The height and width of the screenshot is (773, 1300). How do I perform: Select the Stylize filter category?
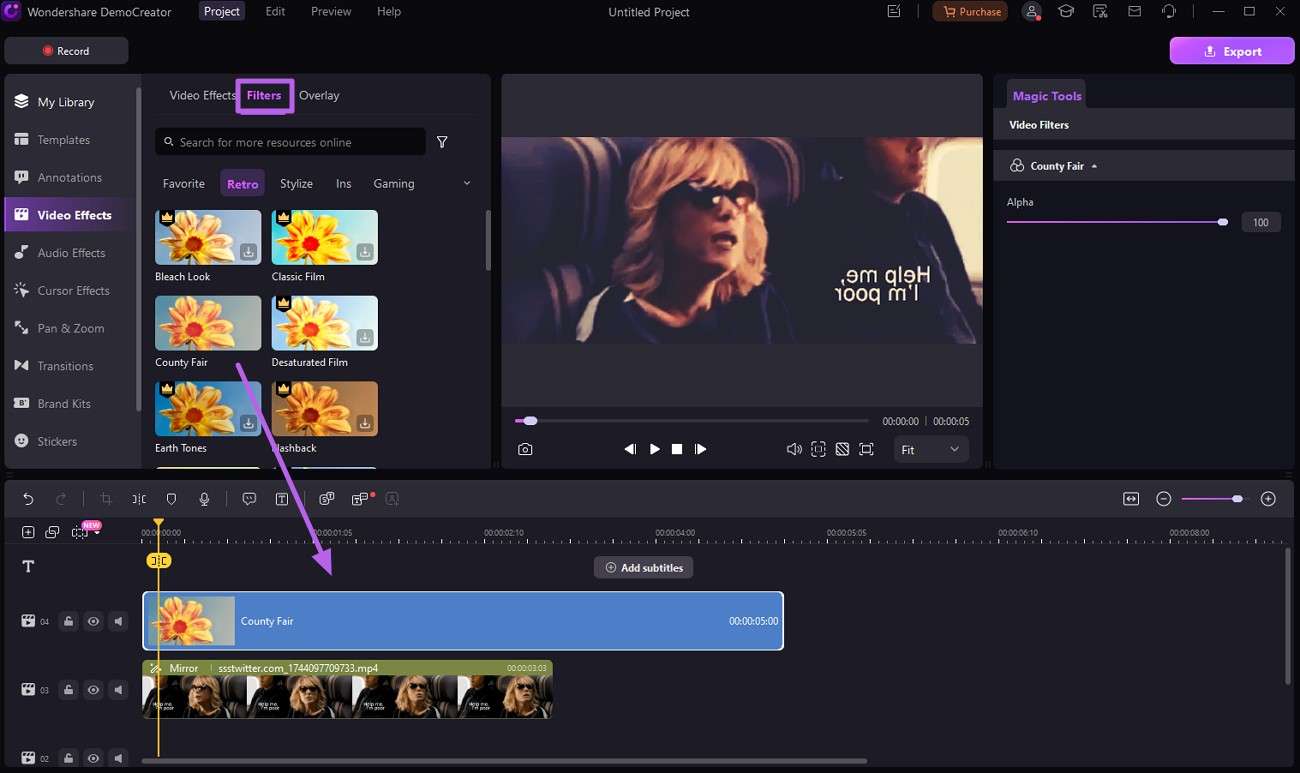tap(296, 184)
